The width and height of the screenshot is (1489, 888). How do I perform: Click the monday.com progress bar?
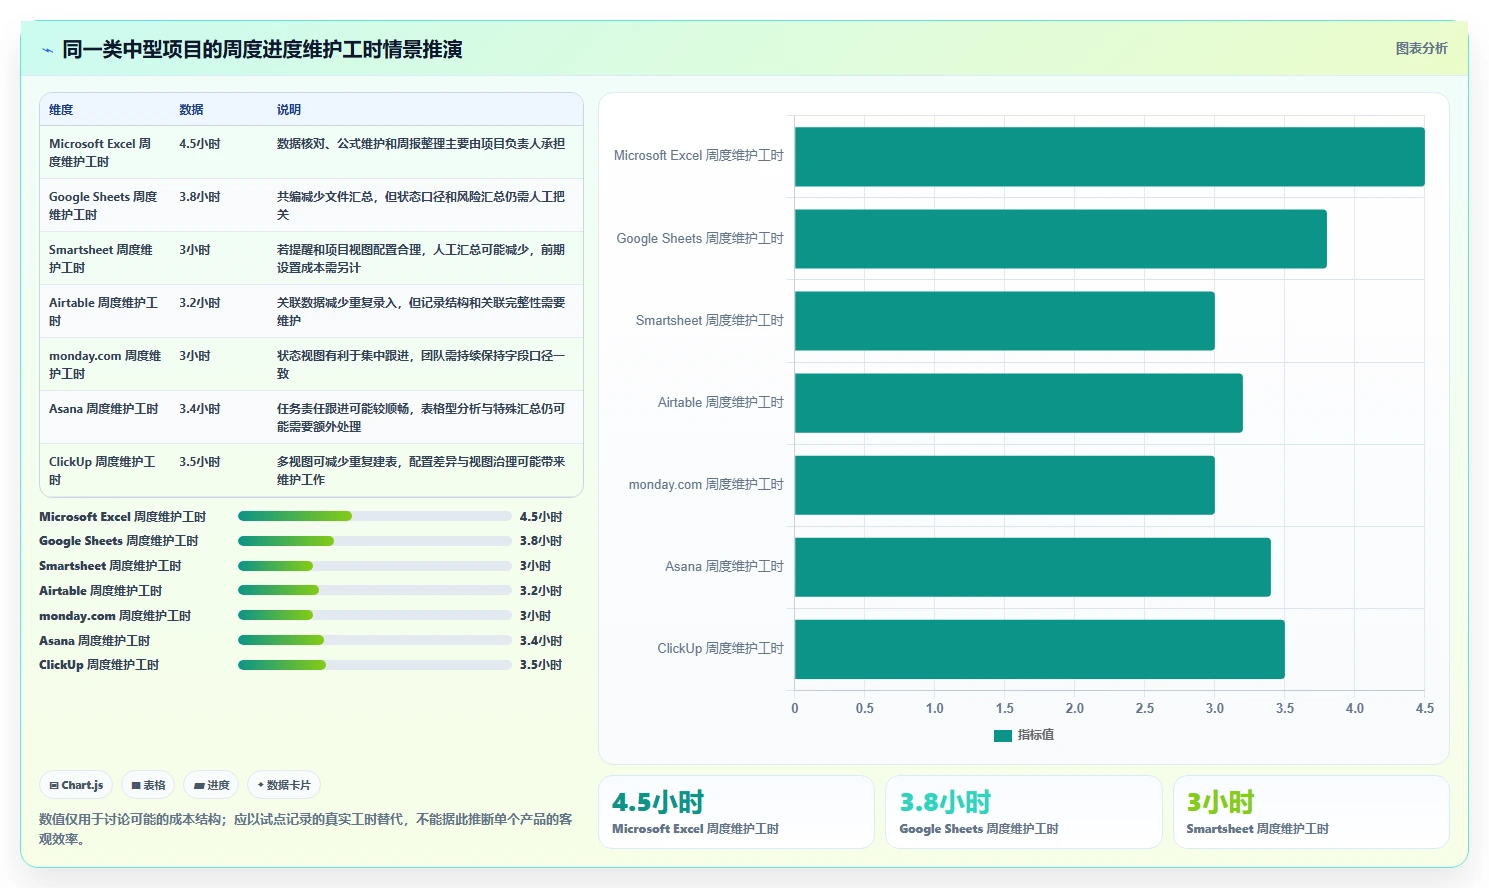tap(375, 615)
